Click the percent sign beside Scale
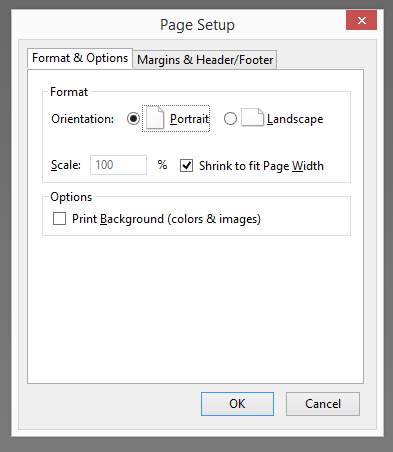The height and width of the screenshot is (452, 393). click(x=162, y=165)
